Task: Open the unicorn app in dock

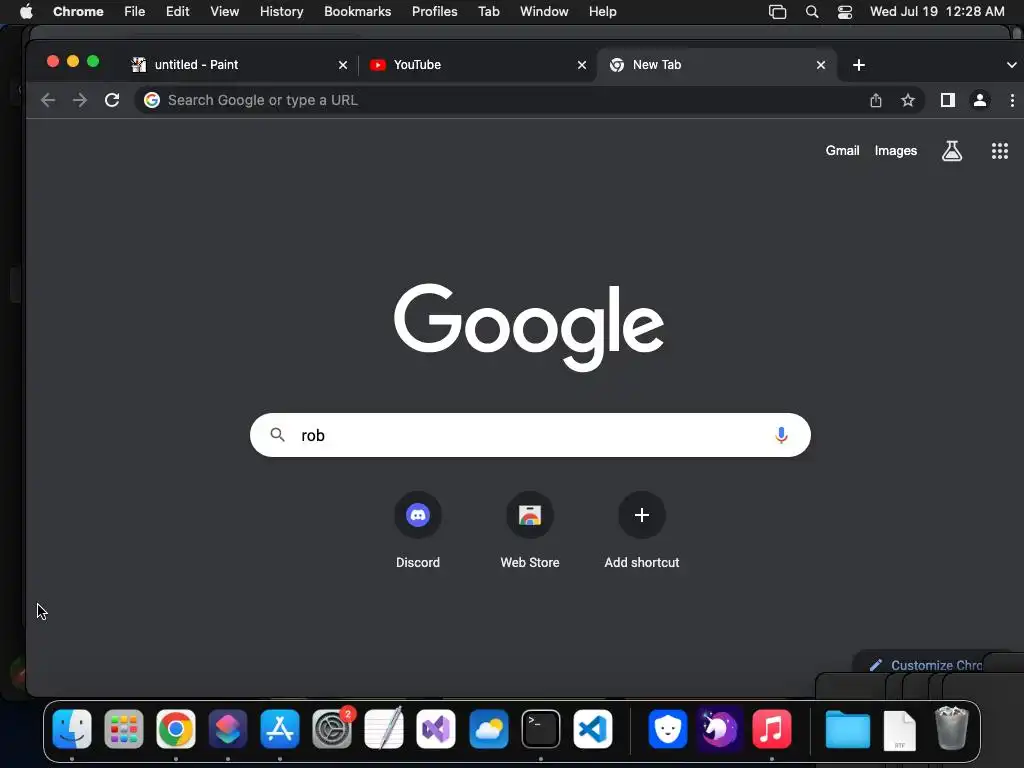Action: (x=719, y=729)
